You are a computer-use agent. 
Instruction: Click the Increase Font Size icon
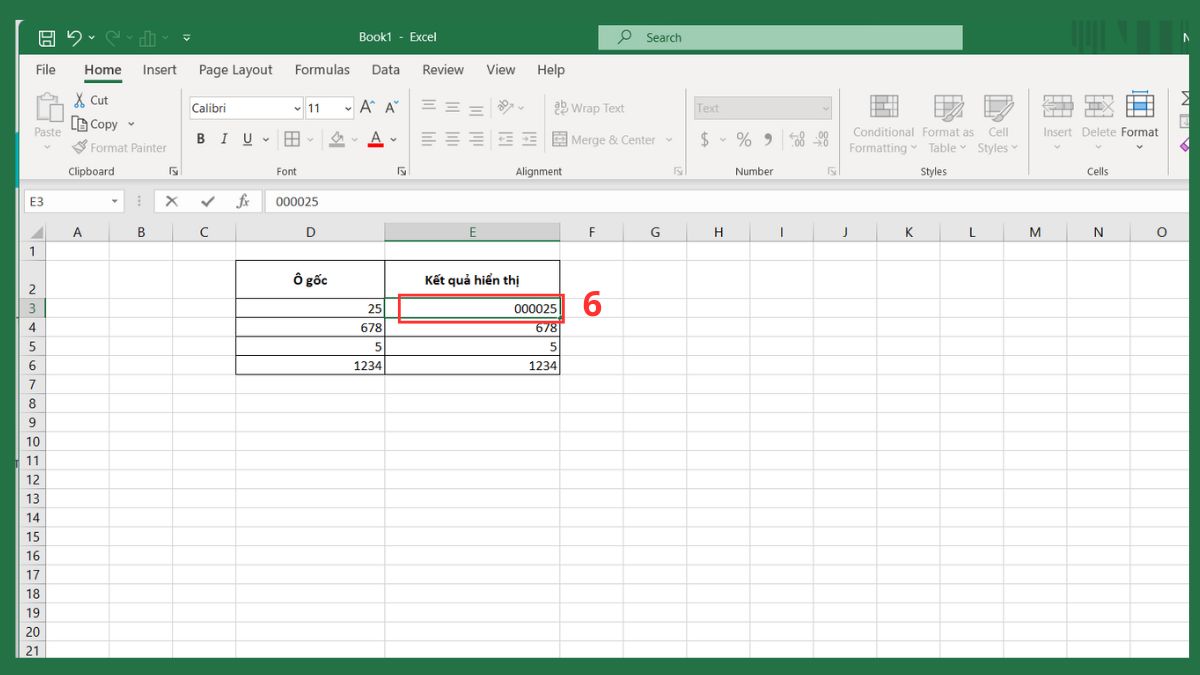367,108
